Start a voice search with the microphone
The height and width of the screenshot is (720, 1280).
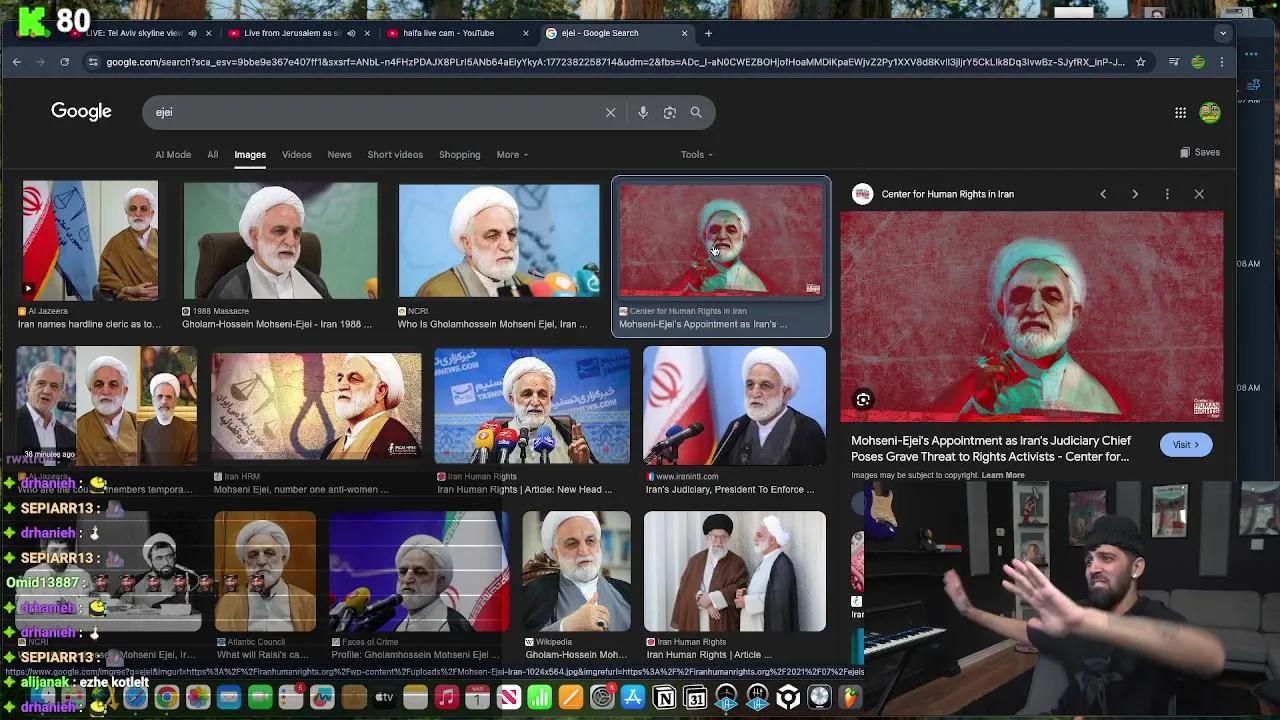click(643, 112)
